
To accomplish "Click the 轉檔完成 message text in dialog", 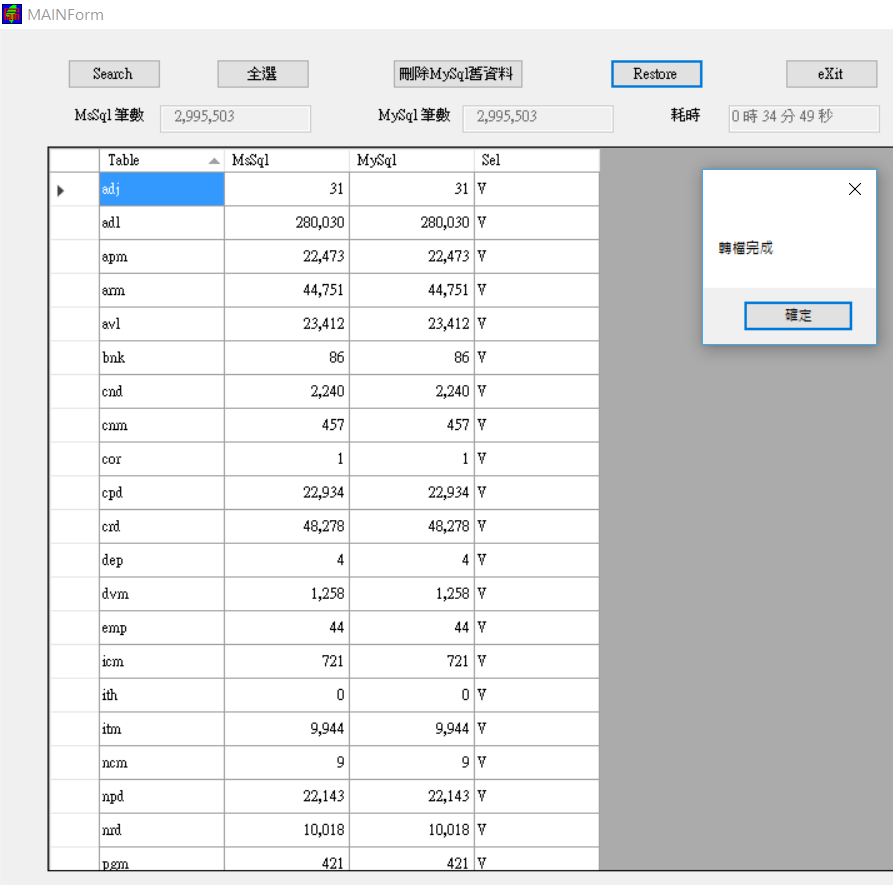I will [x=745, y=248].
